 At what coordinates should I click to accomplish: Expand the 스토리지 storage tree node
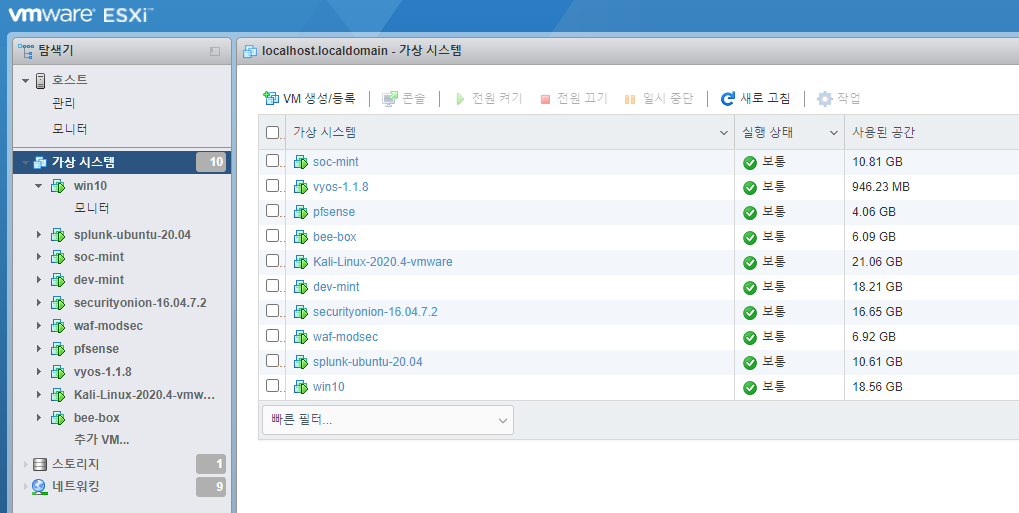click(26, 464)
